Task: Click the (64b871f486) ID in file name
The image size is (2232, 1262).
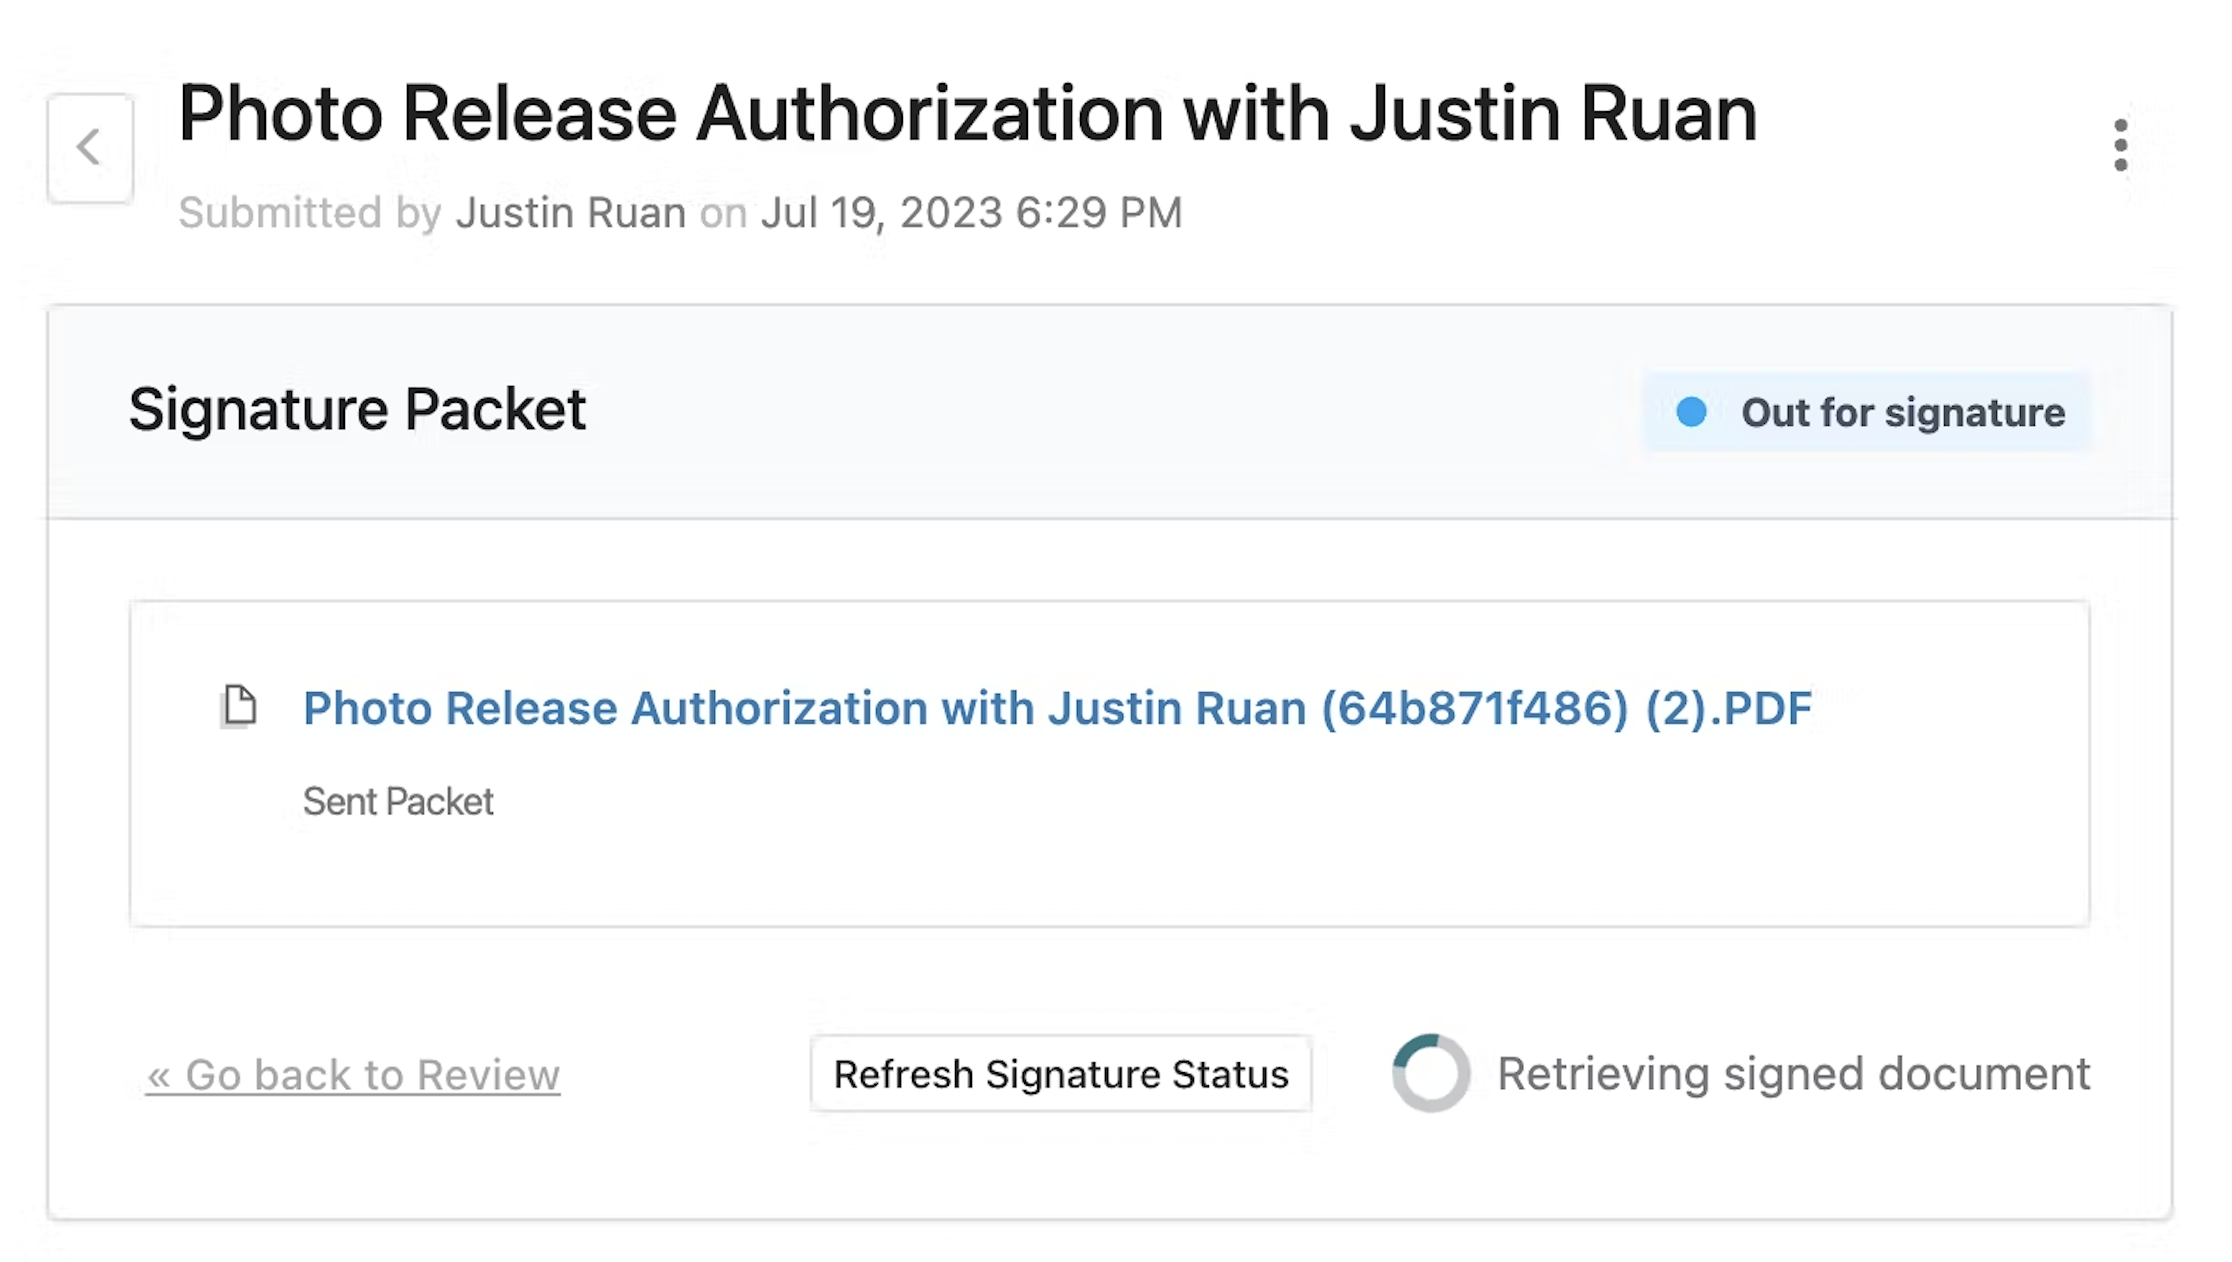Action: pos(1474,708)
